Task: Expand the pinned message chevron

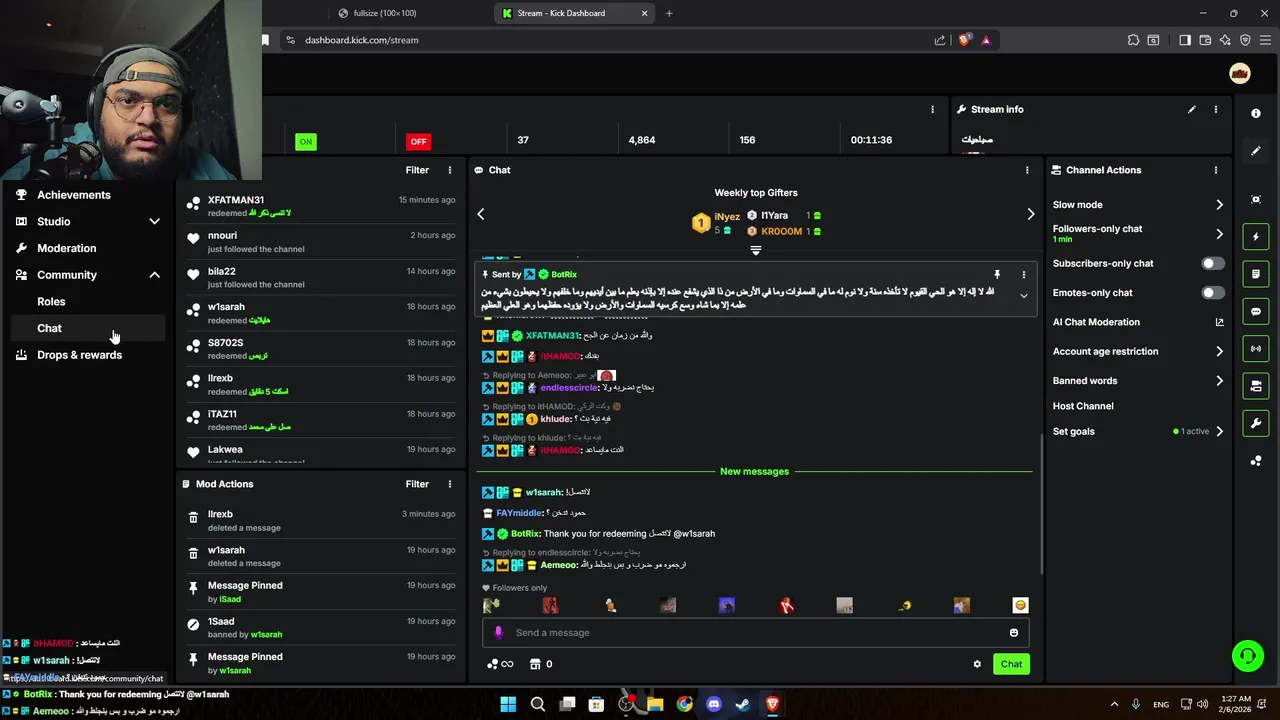Action: coord(1023,296)
